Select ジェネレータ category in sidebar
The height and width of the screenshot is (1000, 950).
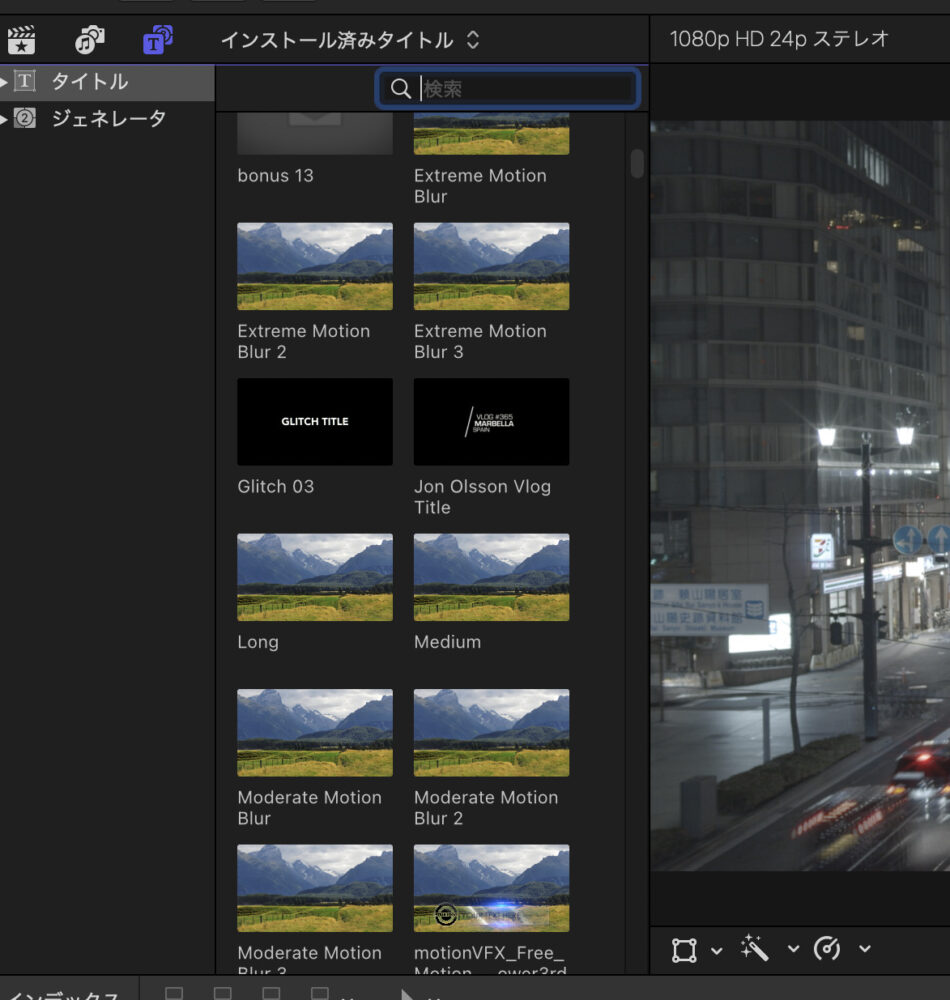[108, 119]
